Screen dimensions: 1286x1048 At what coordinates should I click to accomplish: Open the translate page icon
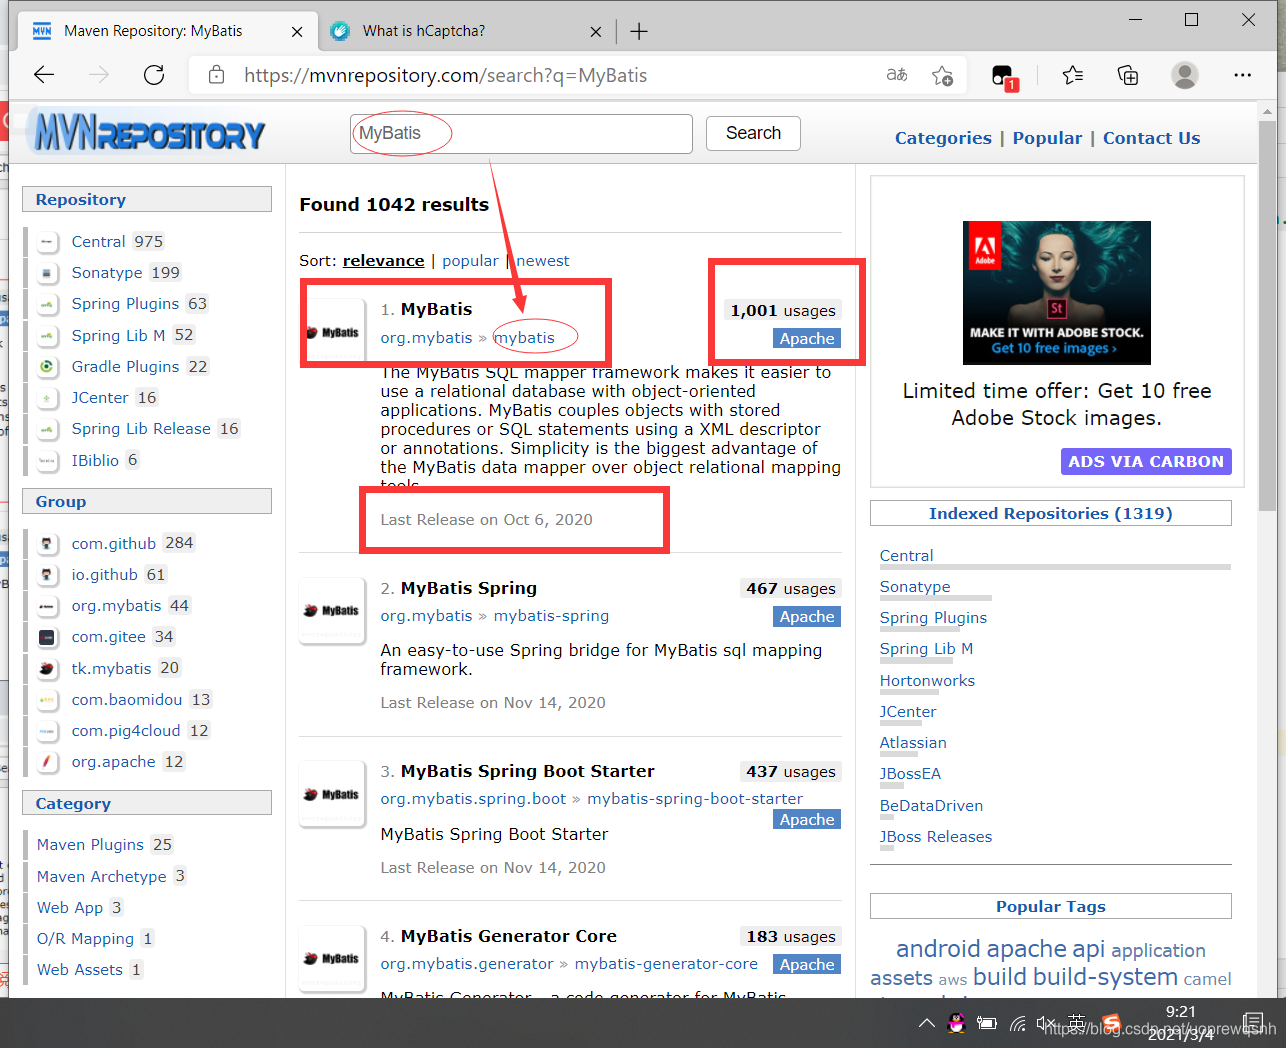[897, 75]
